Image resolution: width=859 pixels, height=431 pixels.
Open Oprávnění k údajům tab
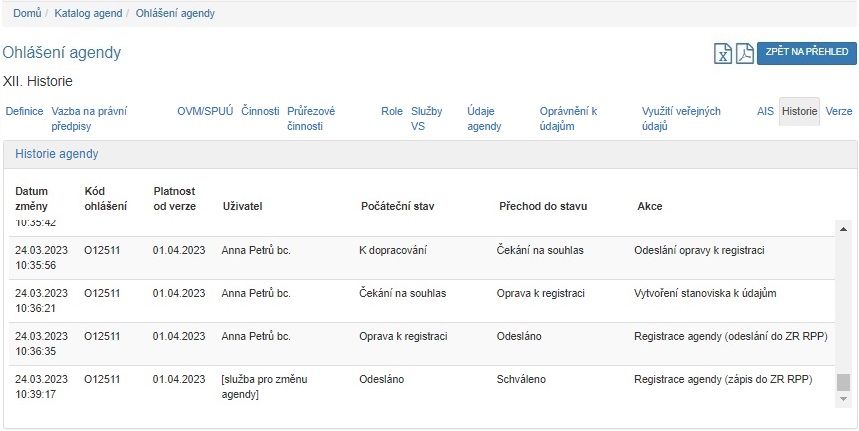pos(568,119)
